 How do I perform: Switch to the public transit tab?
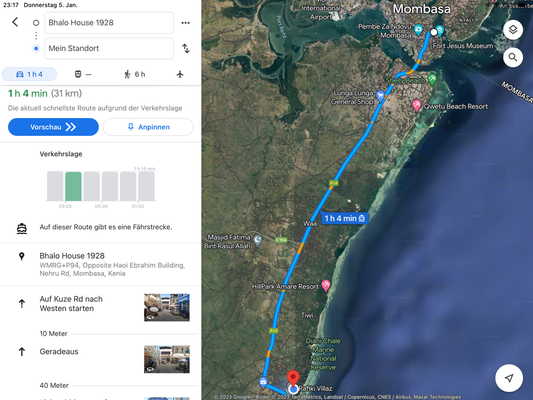pos(83,74)
